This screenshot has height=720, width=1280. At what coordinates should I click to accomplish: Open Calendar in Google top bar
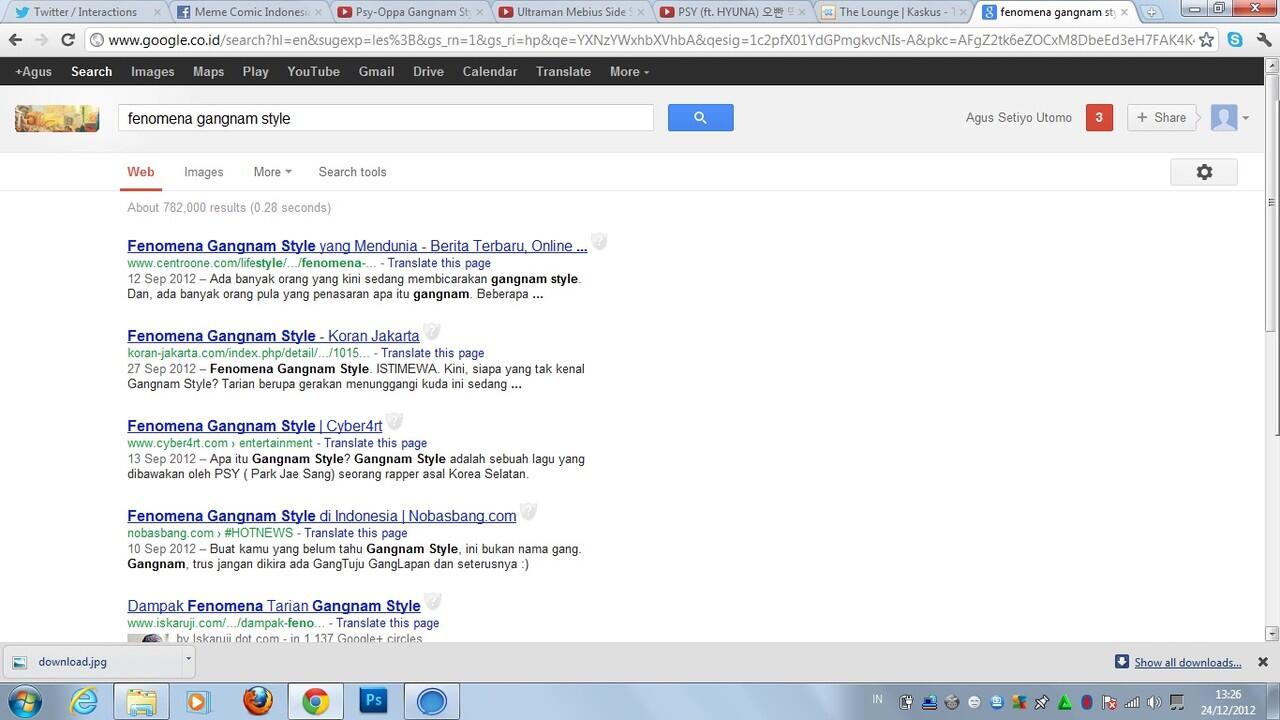pyautogui.click(x=490, y=72)
